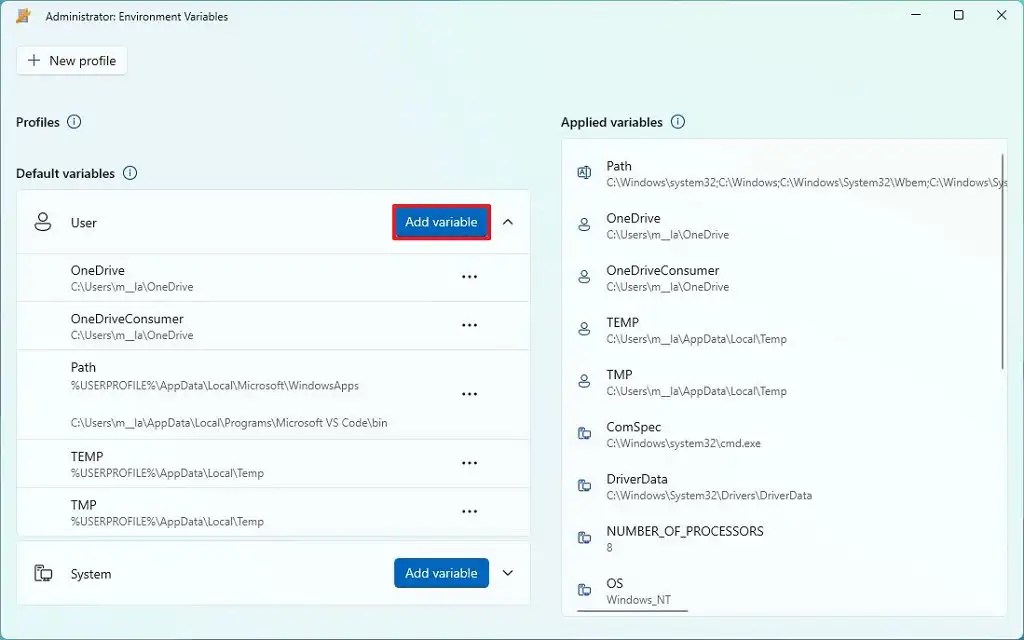Click the info icon next to Profiles

coord(74,122)
